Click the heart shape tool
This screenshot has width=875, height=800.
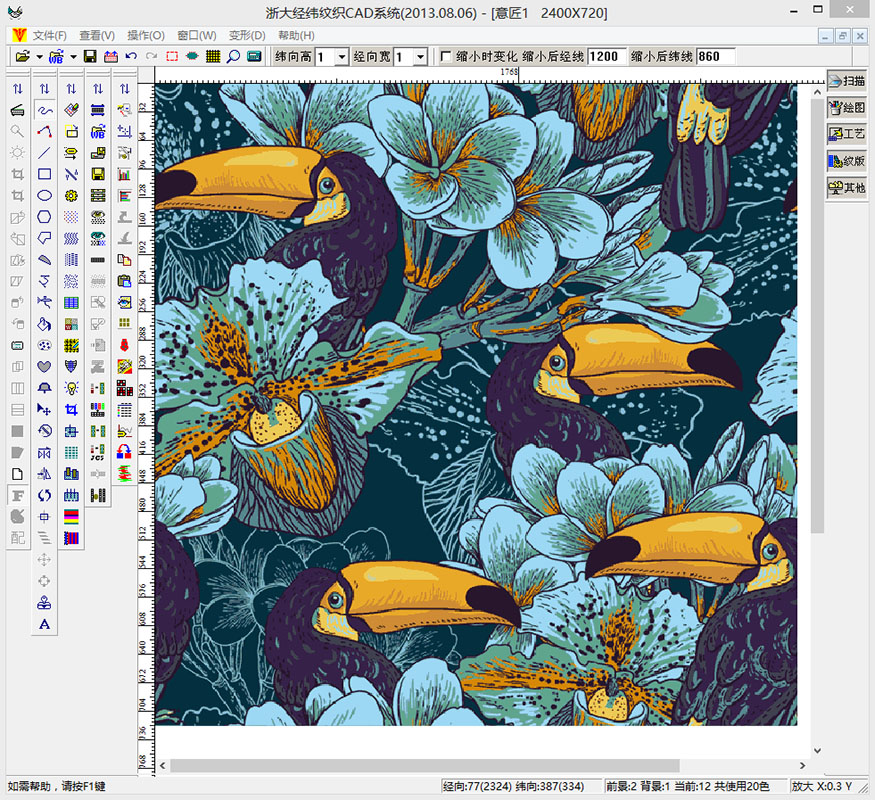44,366
